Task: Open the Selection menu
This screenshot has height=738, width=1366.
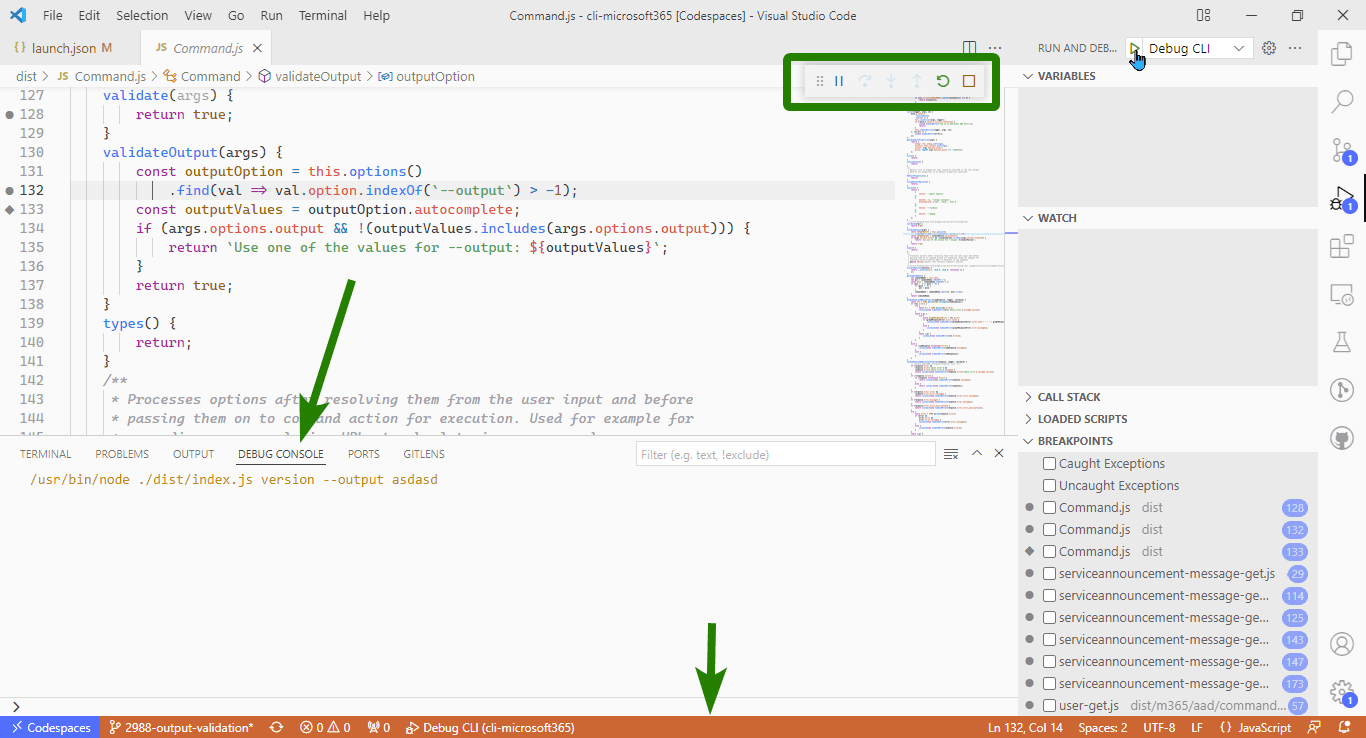Action: [142, 16]
